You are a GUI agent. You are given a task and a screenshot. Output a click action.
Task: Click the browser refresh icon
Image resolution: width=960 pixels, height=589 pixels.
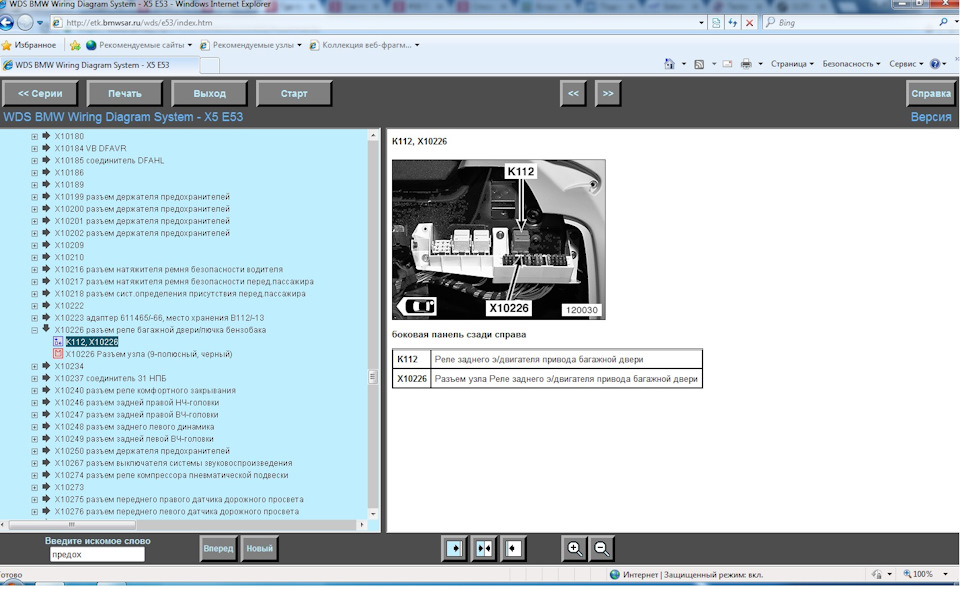tap(733, 22)
